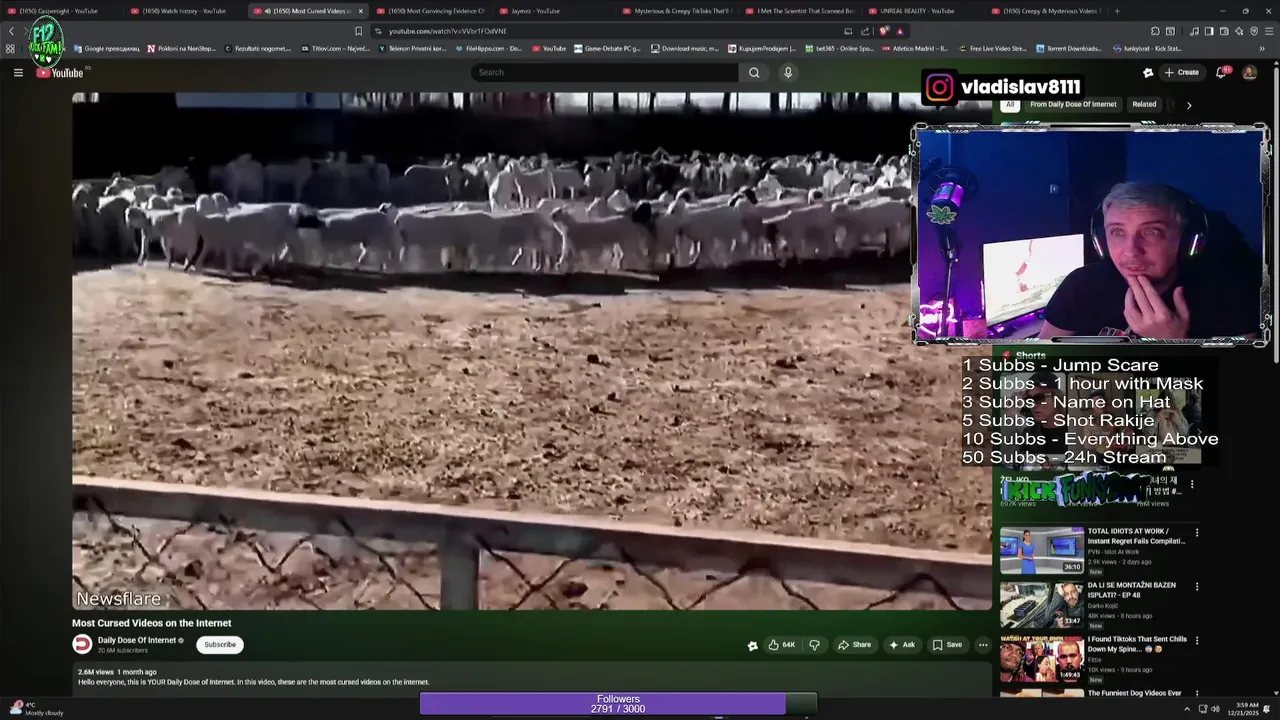Open the 'Game-Debate PC g...' bookmark
This screenshot has width=1280, height=720.
click(607, 48)
